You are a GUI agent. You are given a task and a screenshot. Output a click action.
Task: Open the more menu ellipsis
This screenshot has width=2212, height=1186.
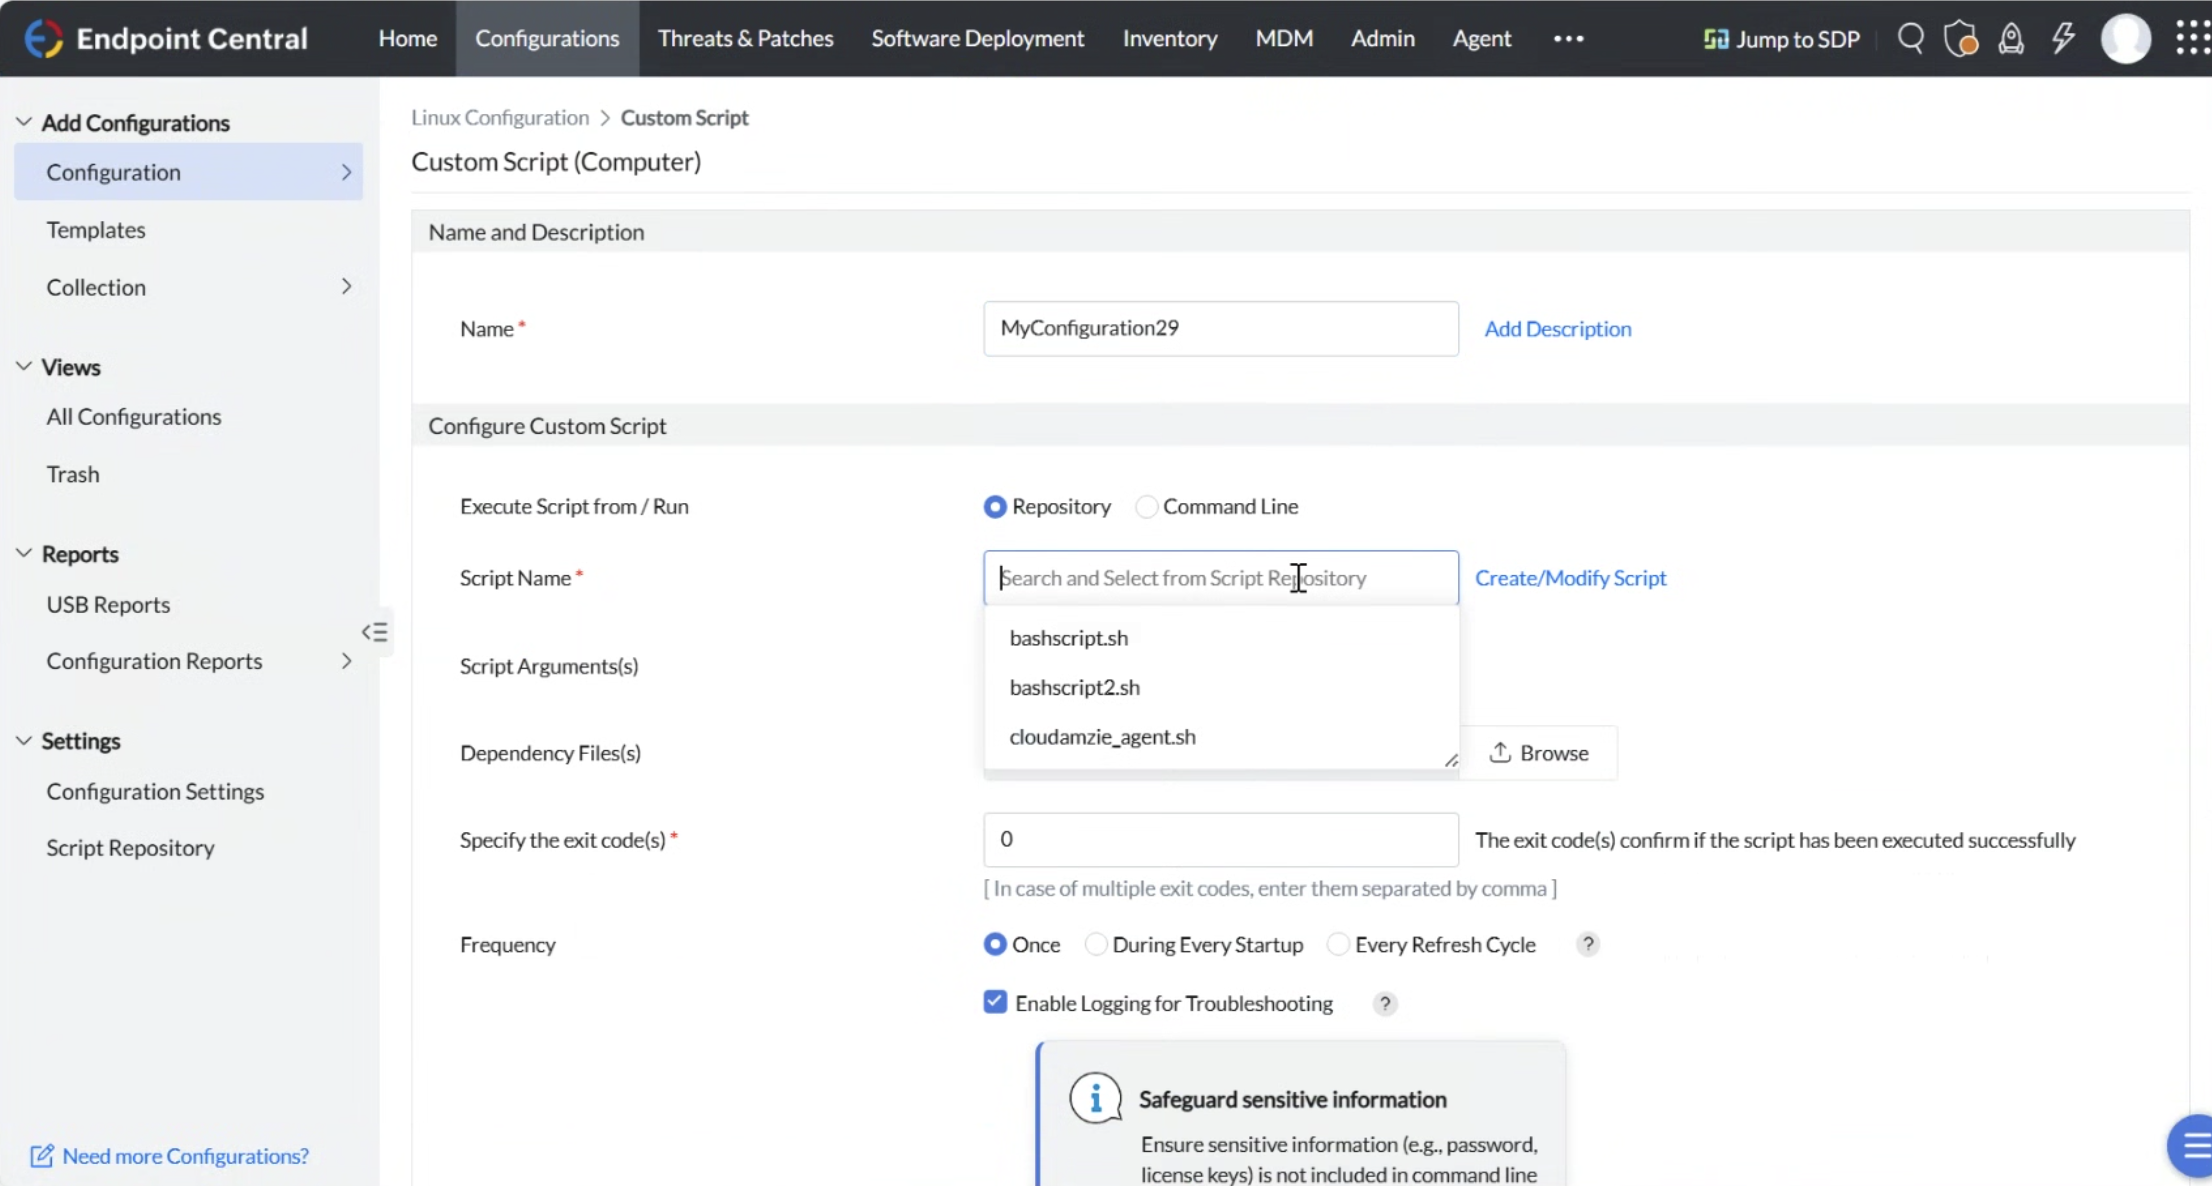tap(1568, 39)
